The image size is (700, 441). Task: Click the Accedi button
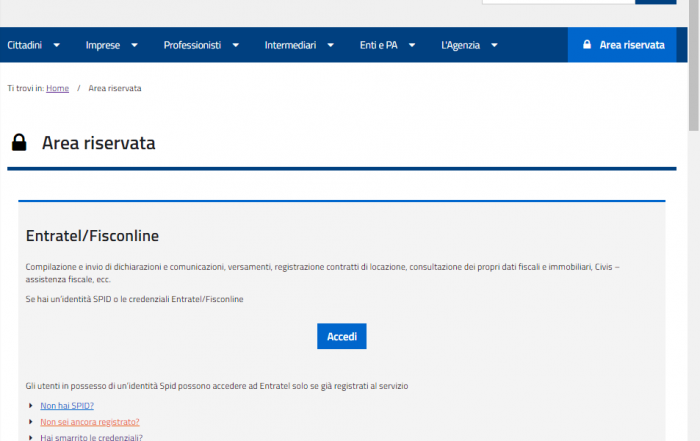click(342, 336)
